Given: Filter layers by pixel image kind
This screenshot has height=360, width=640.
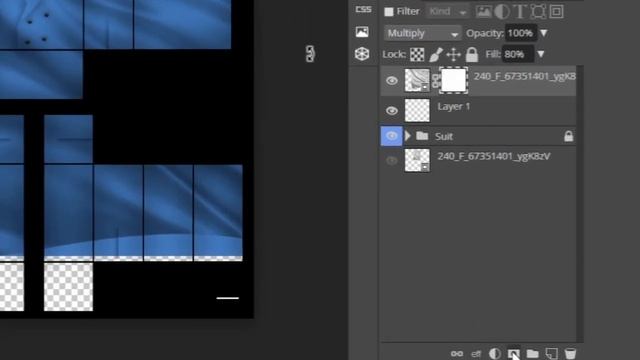Looking at the screenshot, I should pyautogui.click(x=483, y=11).
